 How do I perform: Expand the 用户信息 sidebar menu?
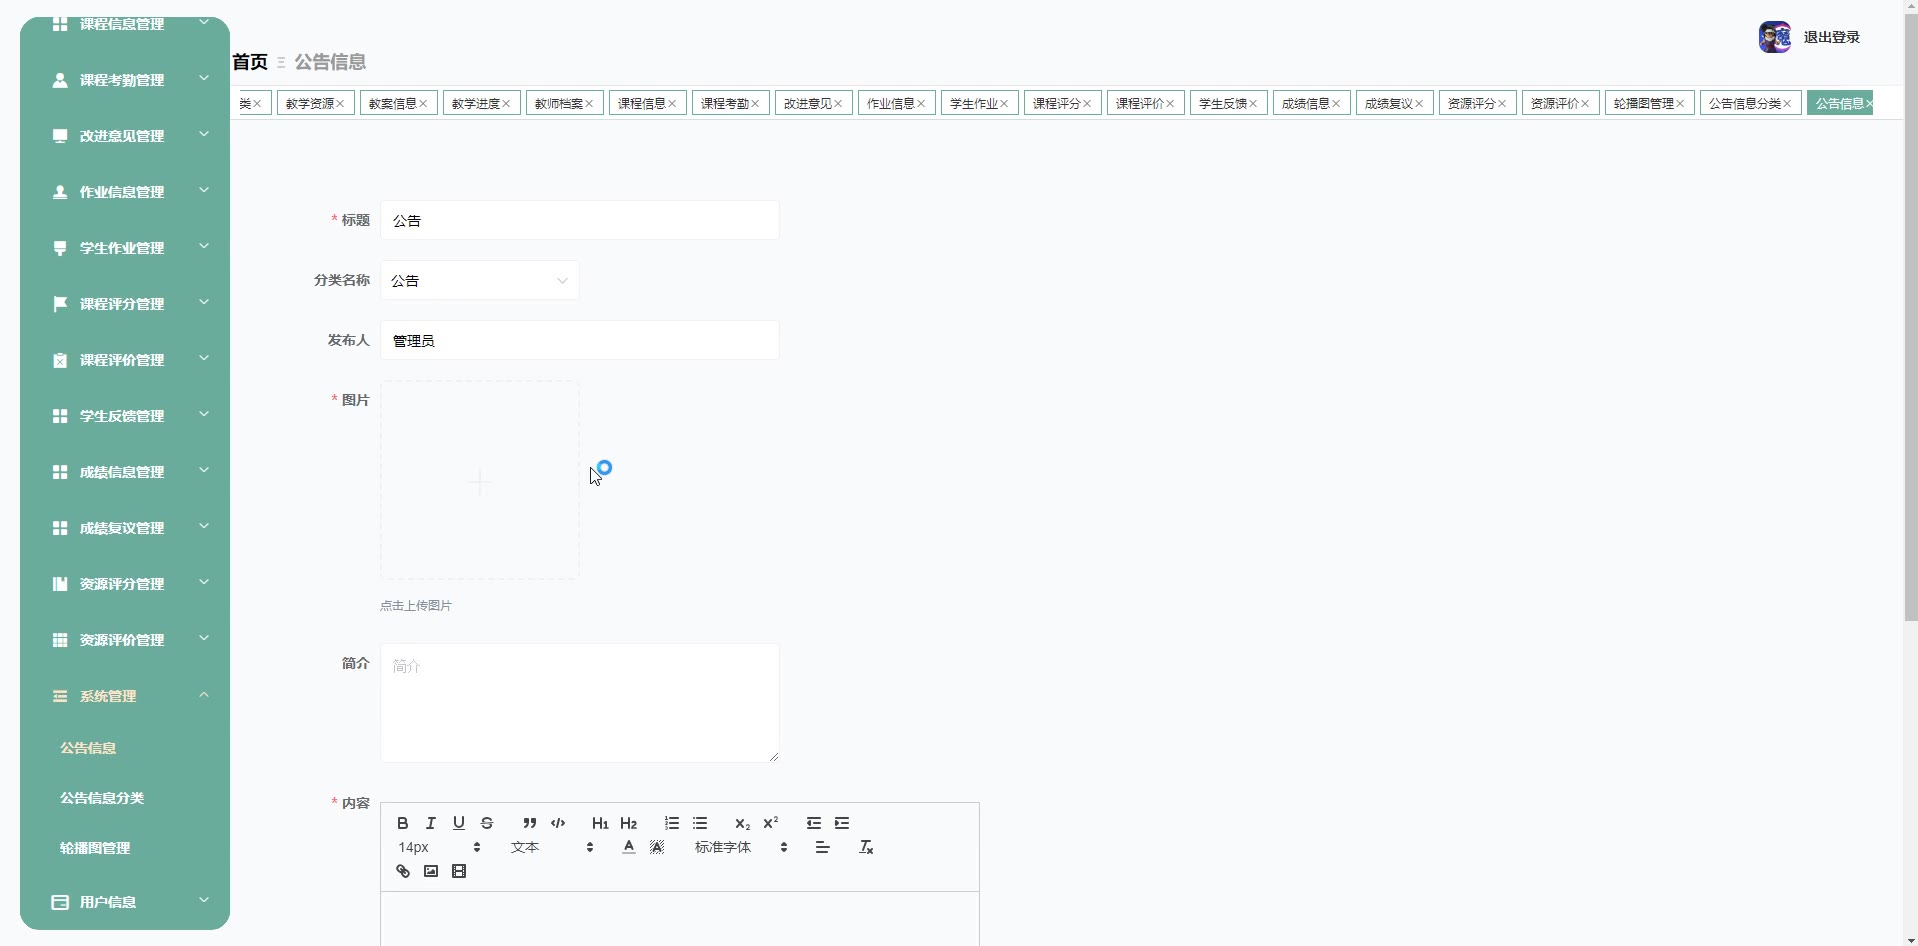(125, 902)
